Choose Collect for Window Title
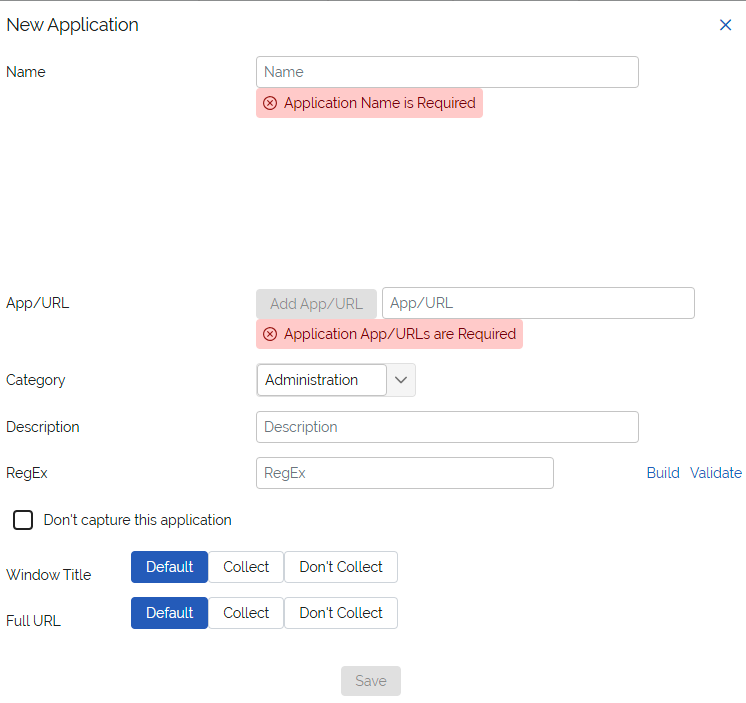This screenshot has height=703, width=746. click(x=246, y=567)
